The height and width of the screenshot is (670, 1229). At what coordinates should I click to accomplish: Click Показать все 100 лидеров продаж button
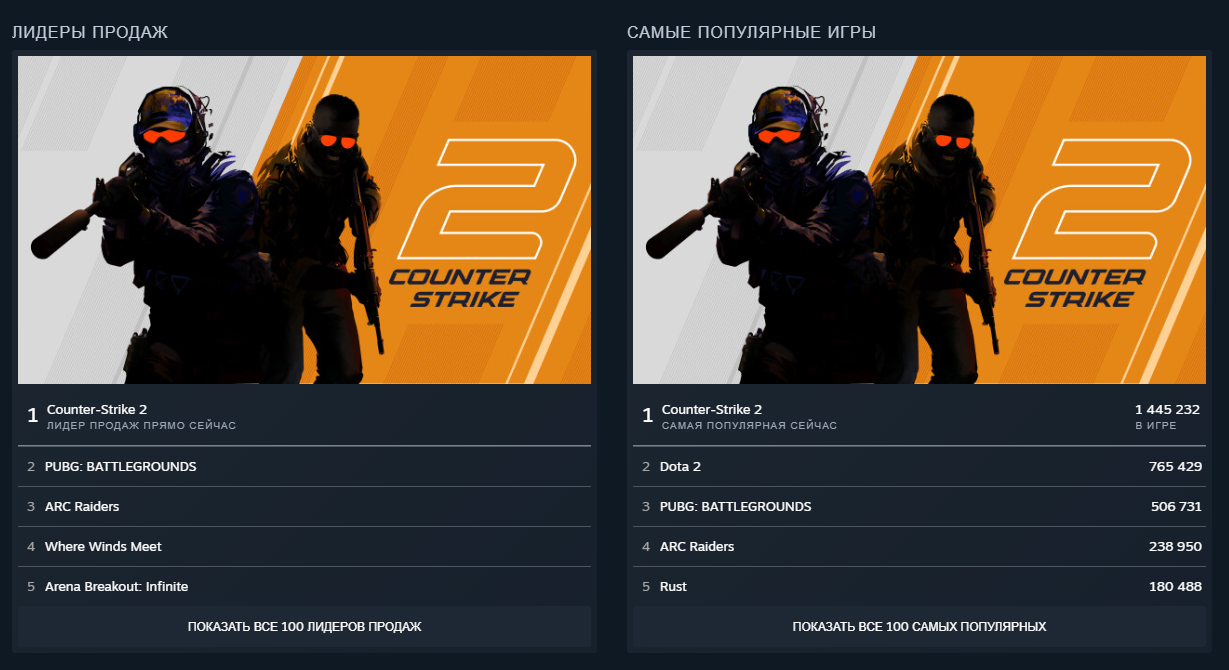(304, 627)
